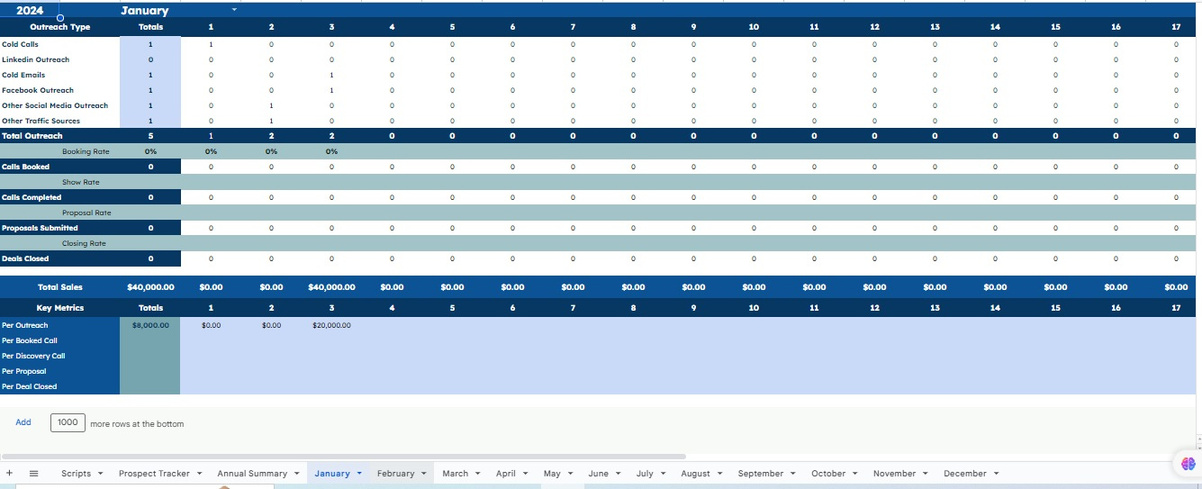Image resolution: width=1202 pixels, height=489 pixels.
Task: Open the October tab dropdown arrow
Action: coord(855,473)
